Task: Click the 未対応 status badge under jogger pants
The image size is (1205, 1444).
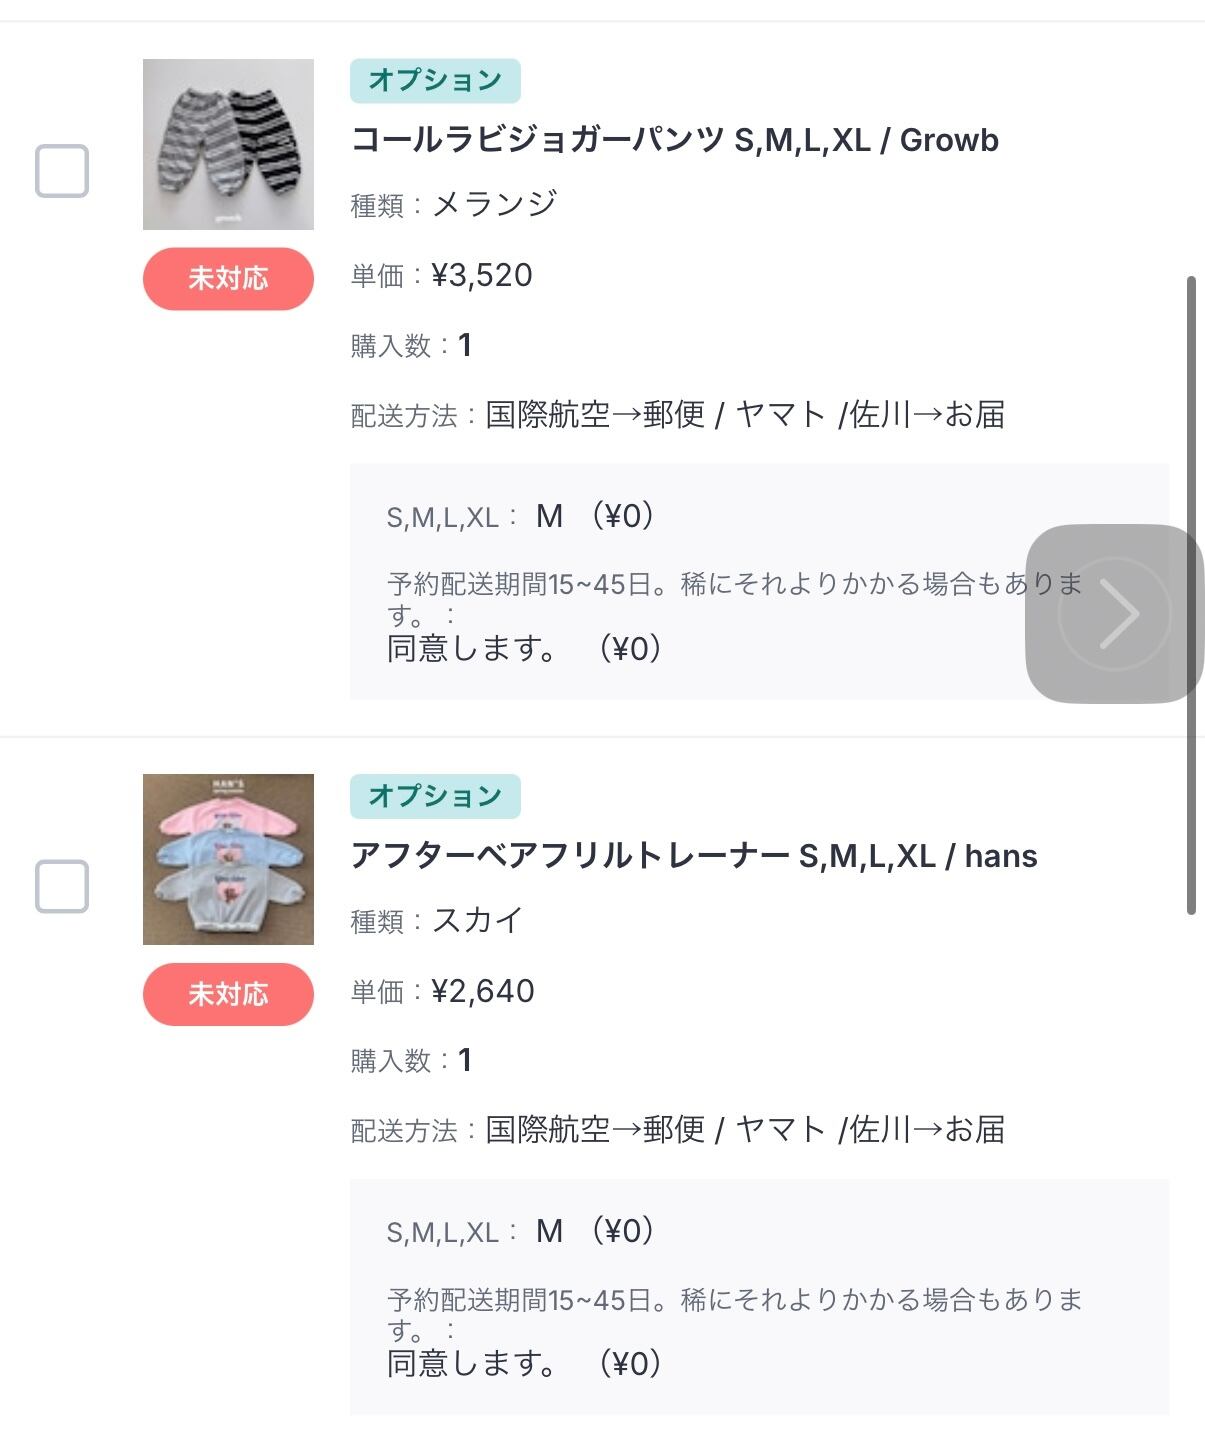Action: 228,278
